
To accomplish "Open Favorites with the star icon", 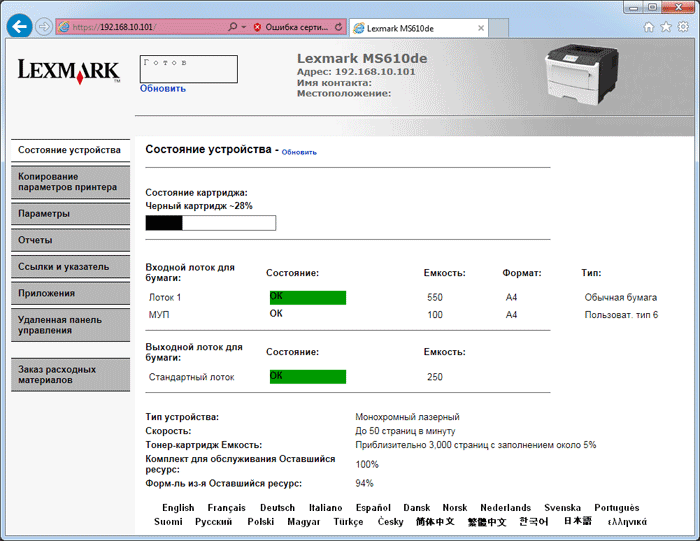I will click(x=666, y=27).
